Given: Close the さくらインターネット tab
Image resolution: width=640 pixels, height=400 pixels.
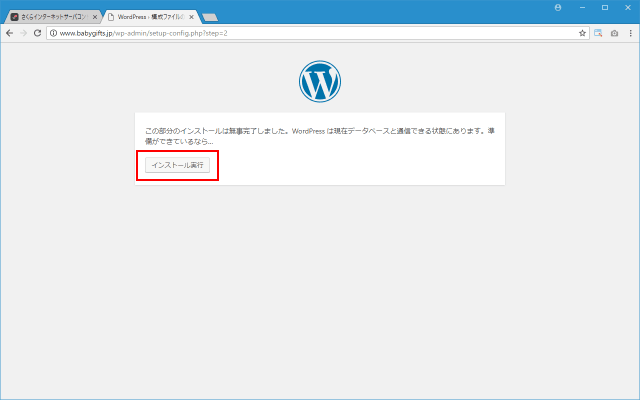Looking at the screenshot, I should click(x=95, y=17).
